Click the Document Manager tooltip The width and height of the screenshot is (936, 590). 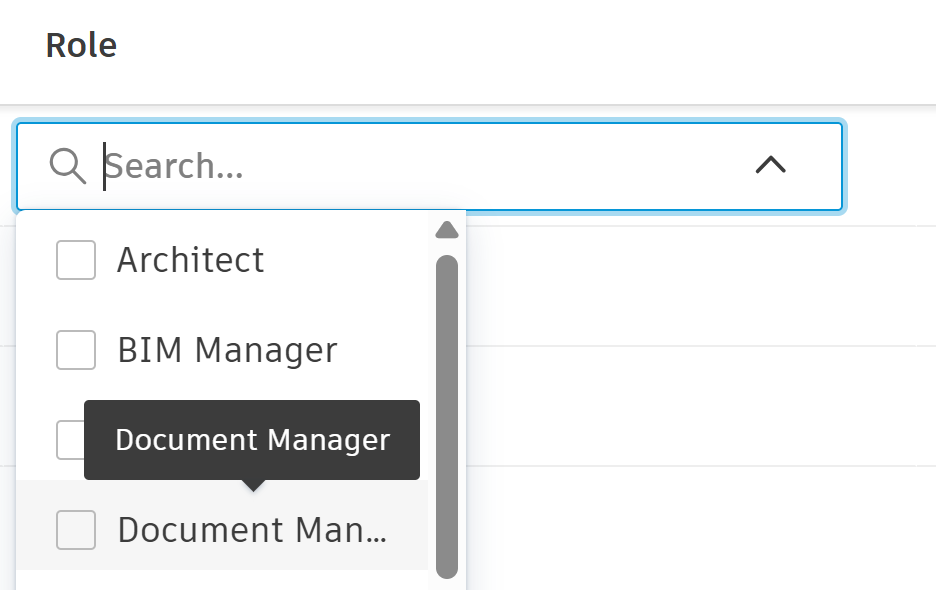[252, 439]
